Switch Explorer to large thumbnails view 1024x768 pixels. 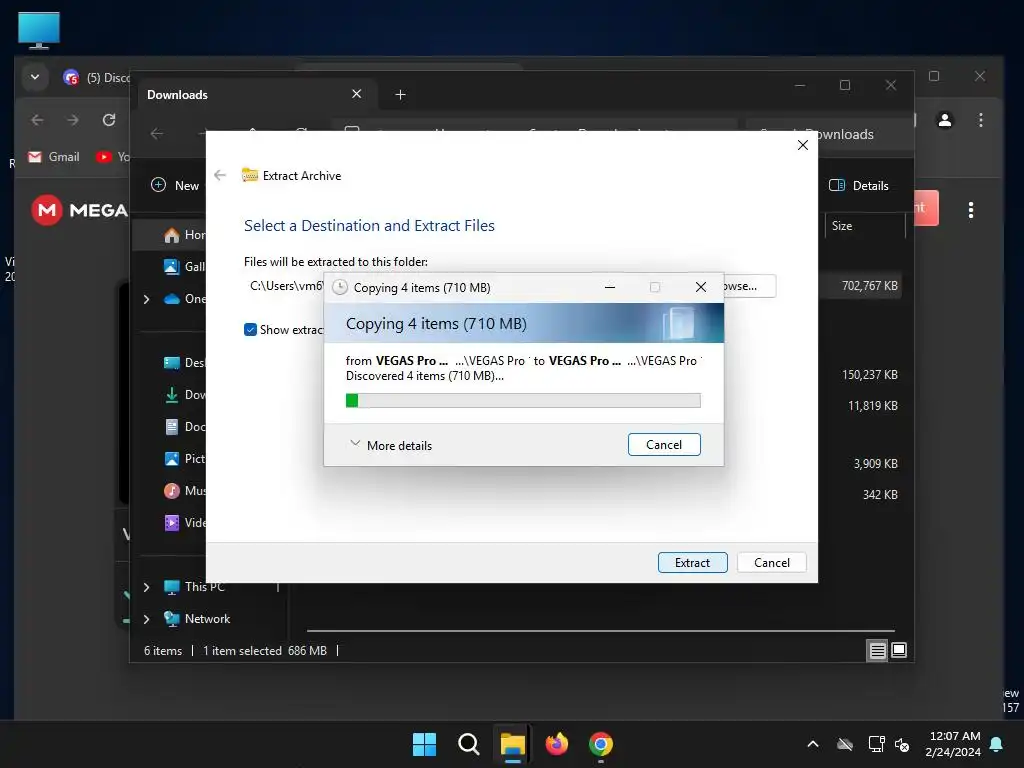899,650
